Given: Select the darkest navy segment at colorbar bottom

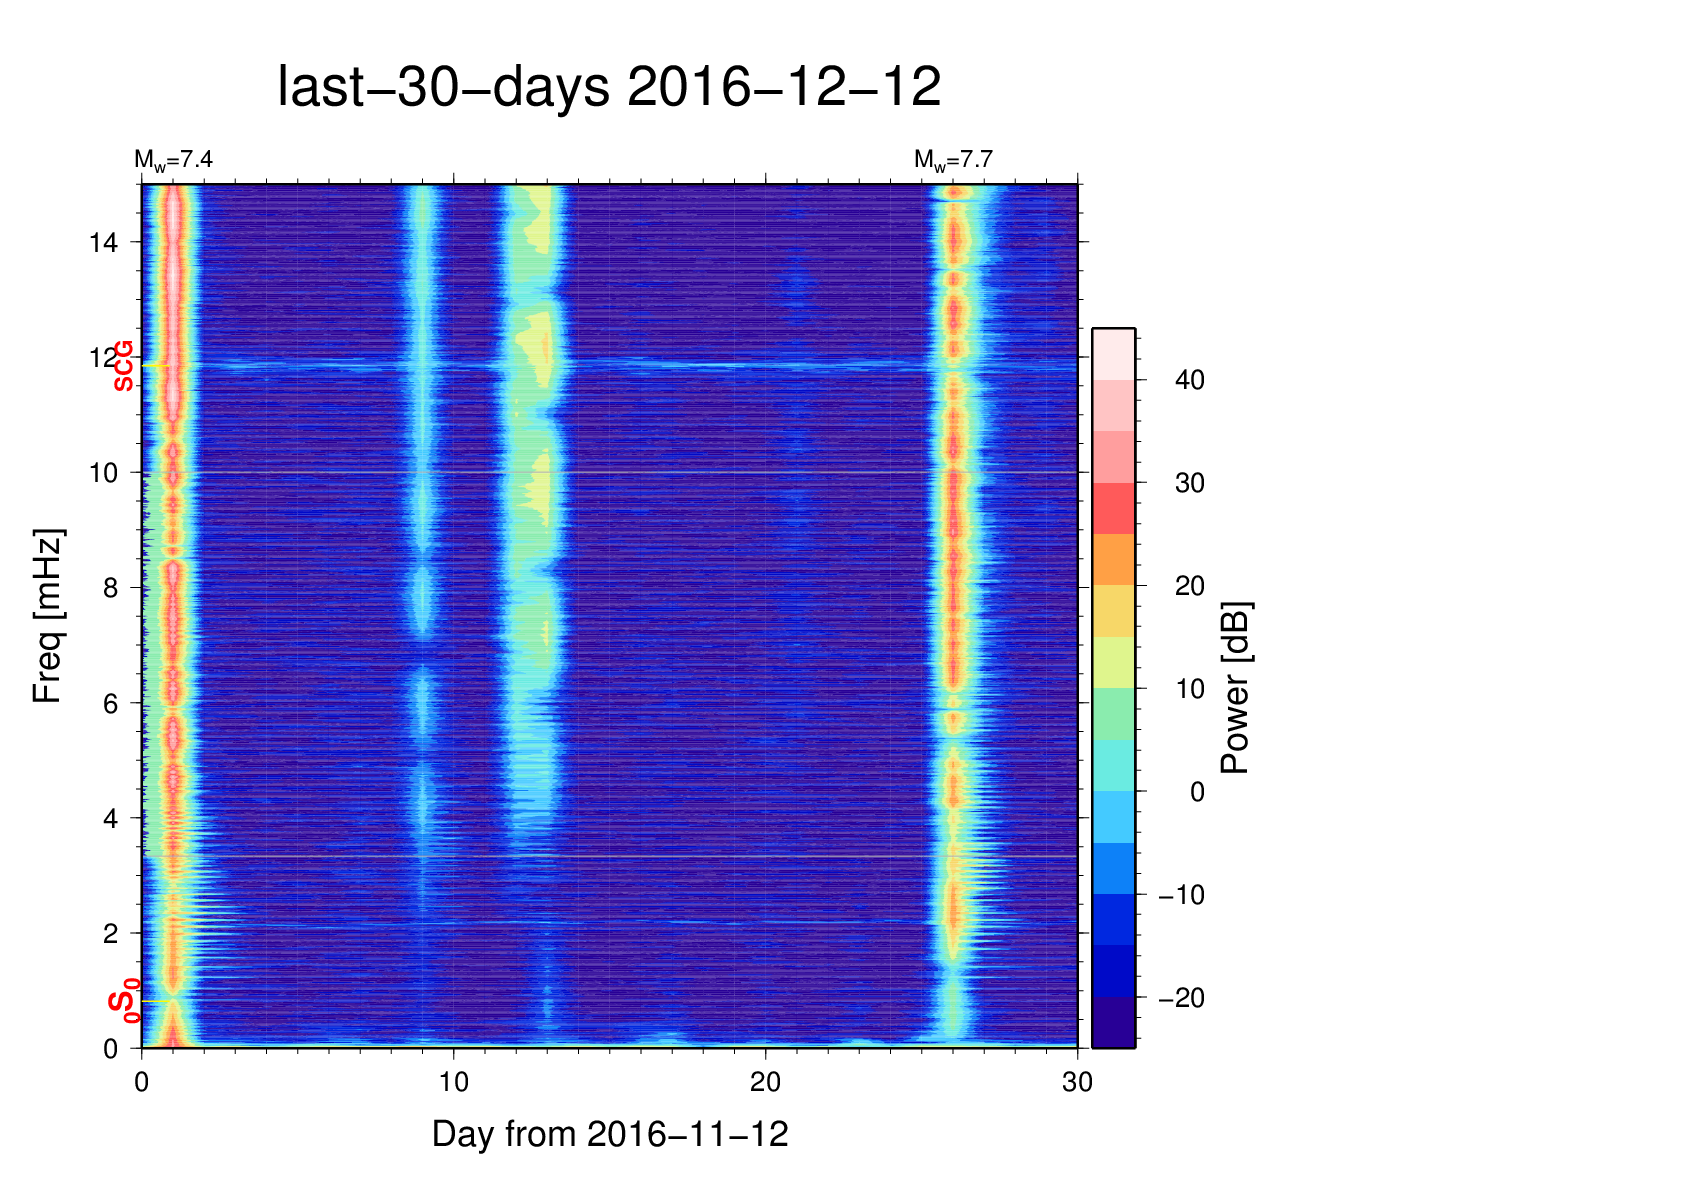Looking at the screenshot, I should [1113, 1022].
